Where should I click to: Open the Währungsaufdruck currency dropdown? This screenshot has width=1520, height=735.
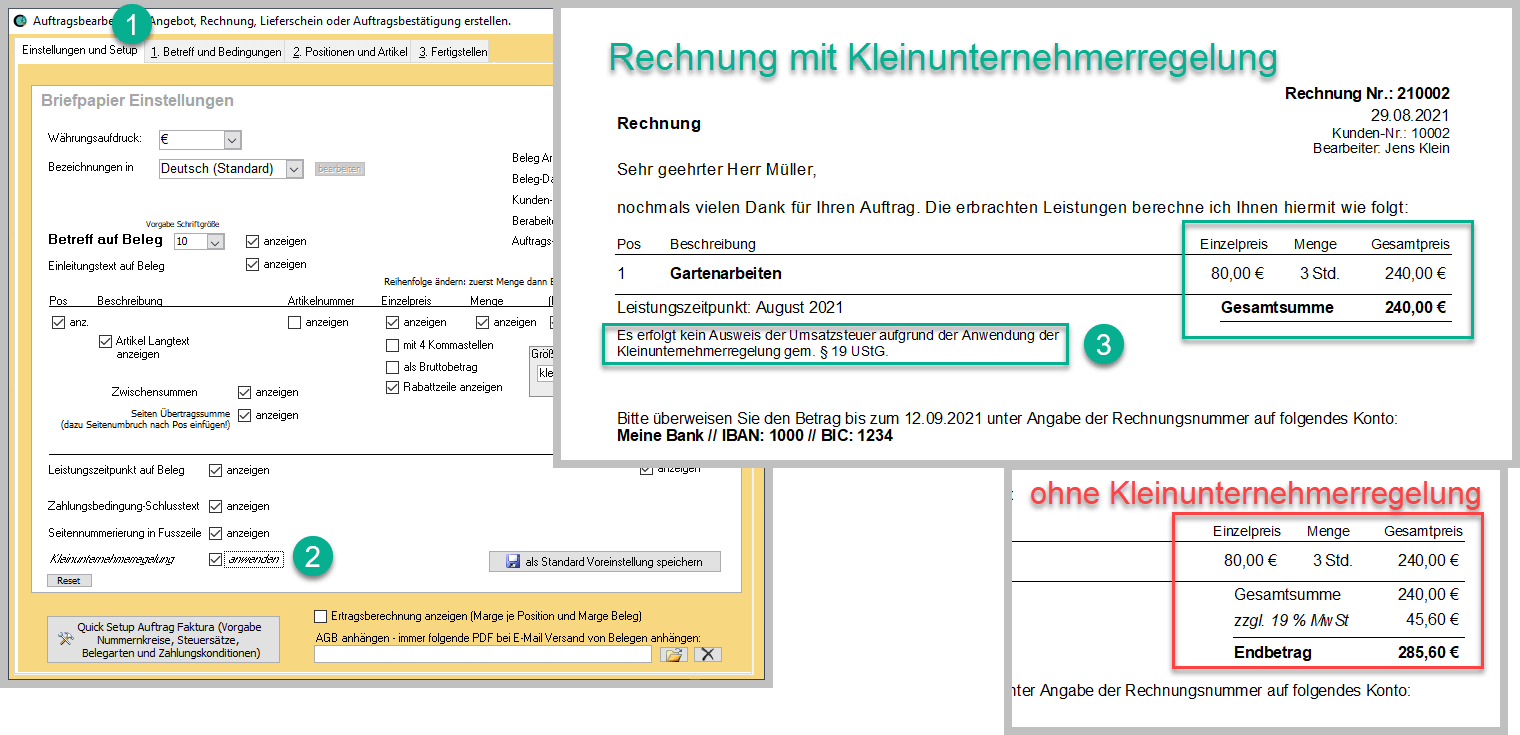pos(232,140)
